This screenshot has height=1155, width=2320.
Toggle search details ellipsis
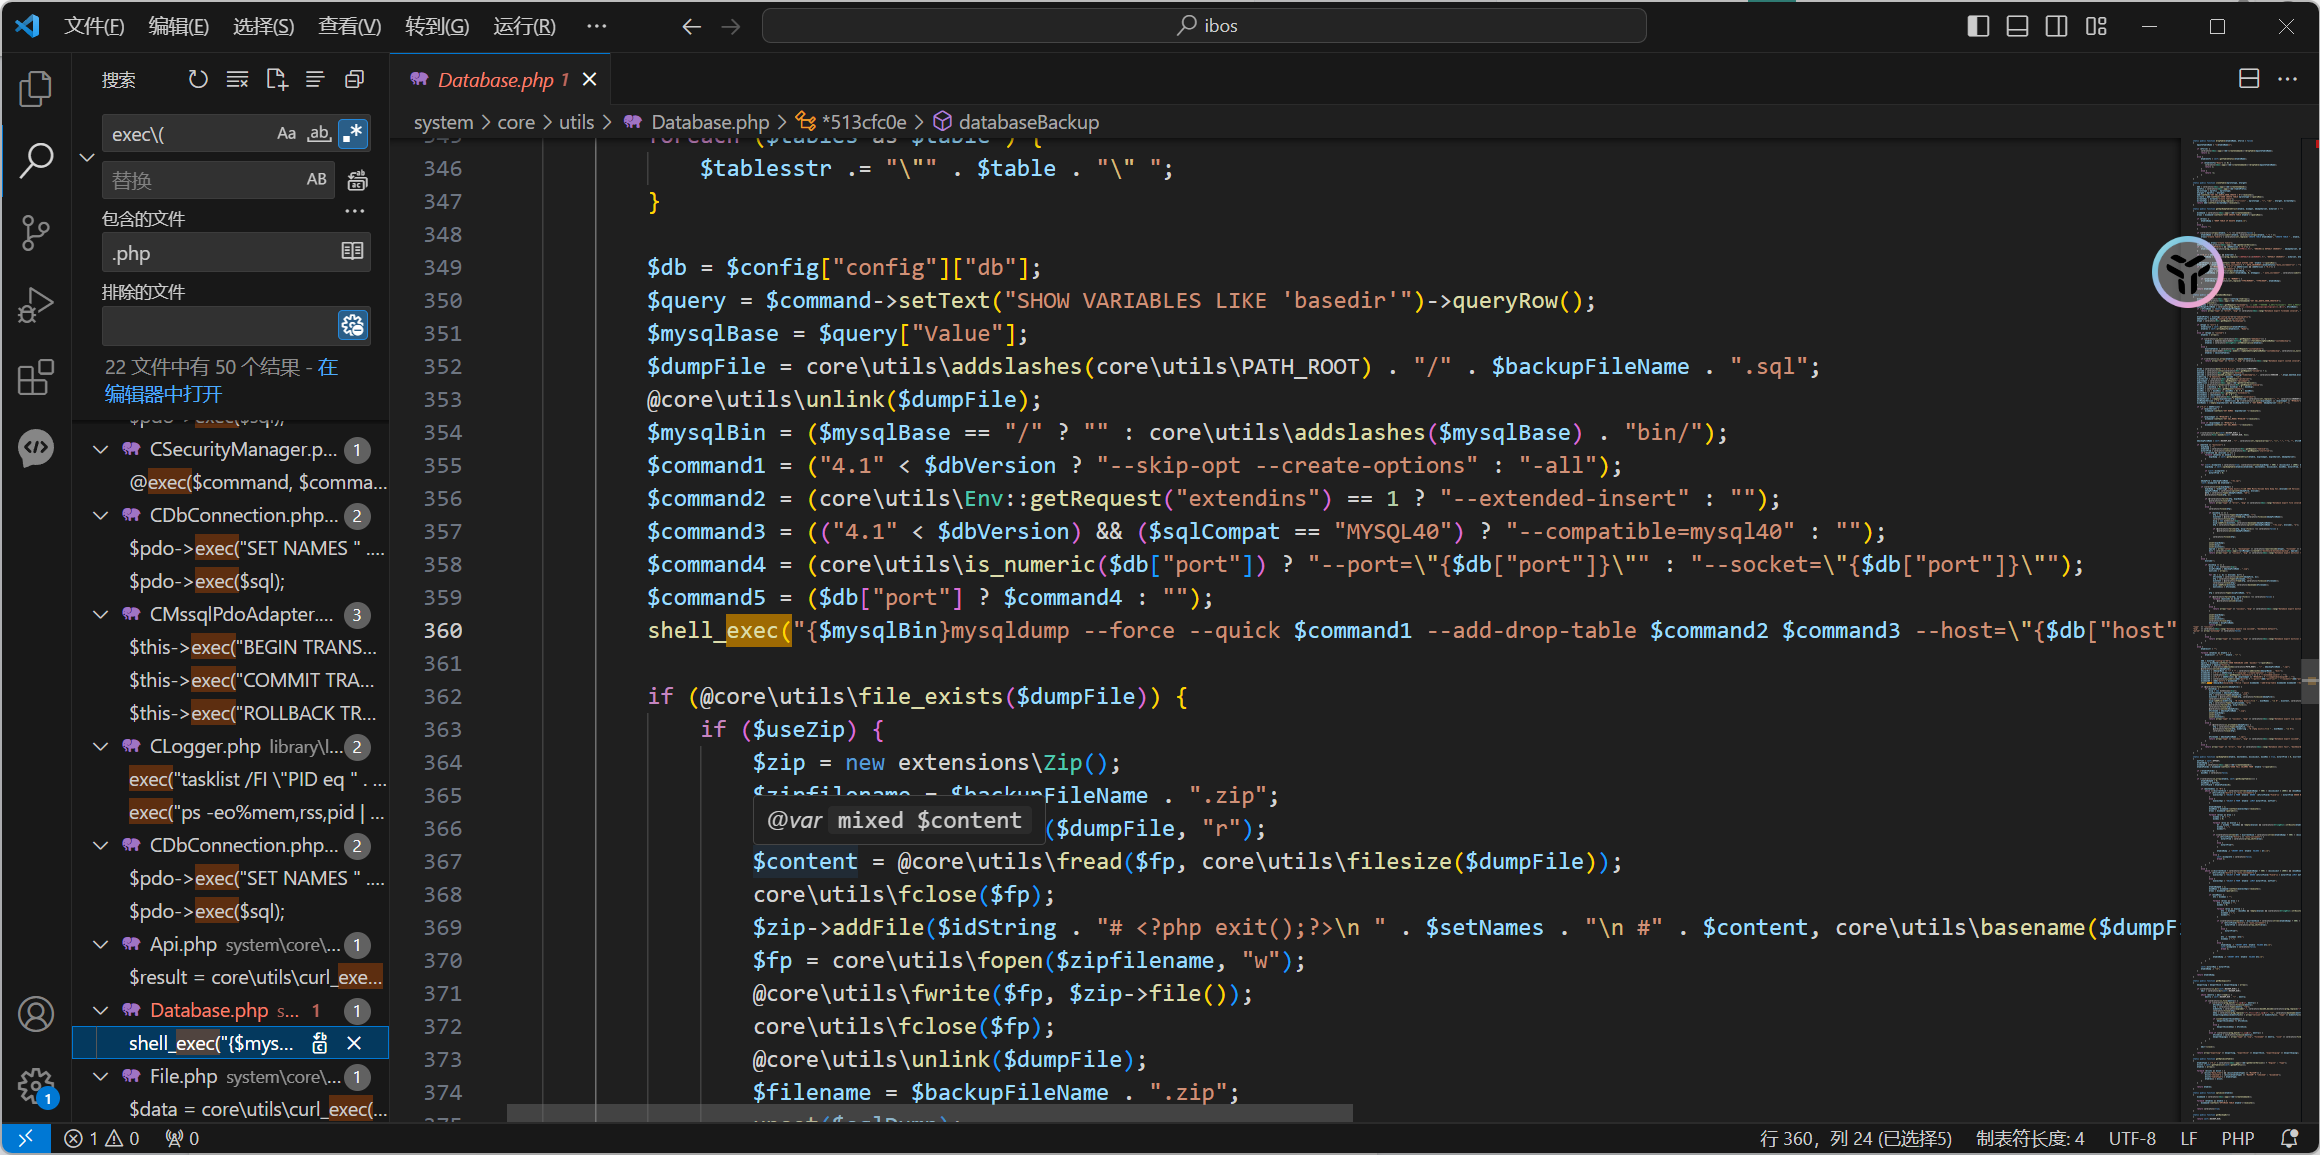[x=354, y=211]
